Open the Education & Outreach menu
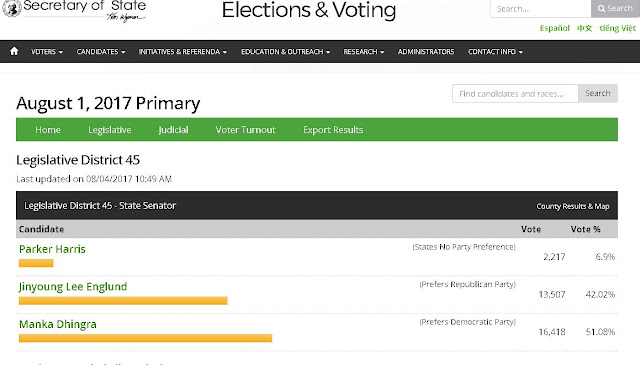The width and height of the screenshot is (640, 365). [x=285, y=52]
